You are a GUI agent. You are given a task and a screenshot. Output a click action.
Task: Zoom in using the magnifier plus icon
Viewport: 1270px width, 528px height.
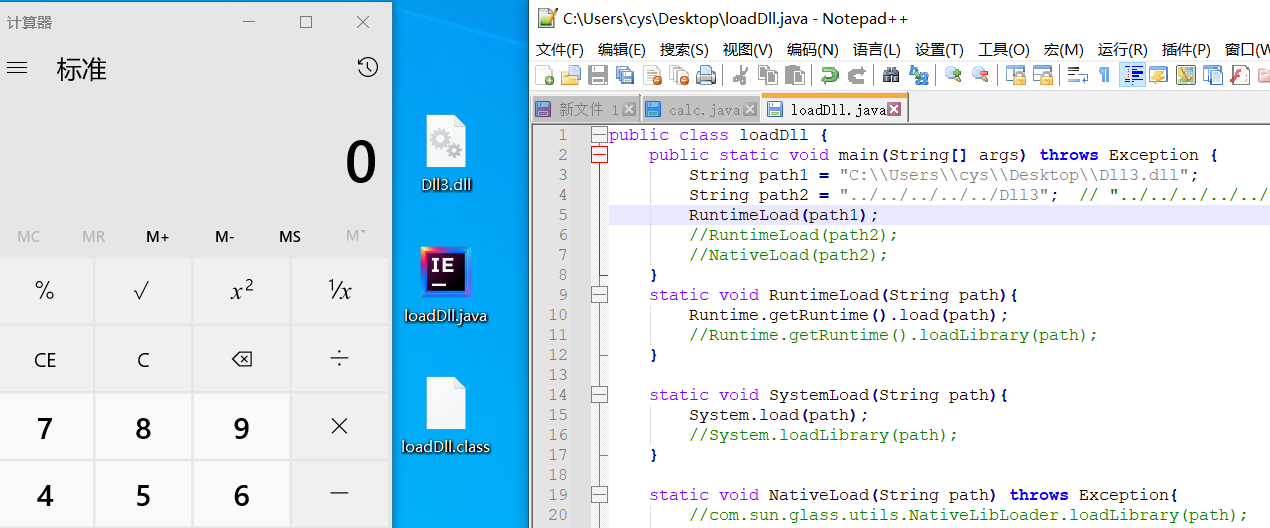[953, 75]
